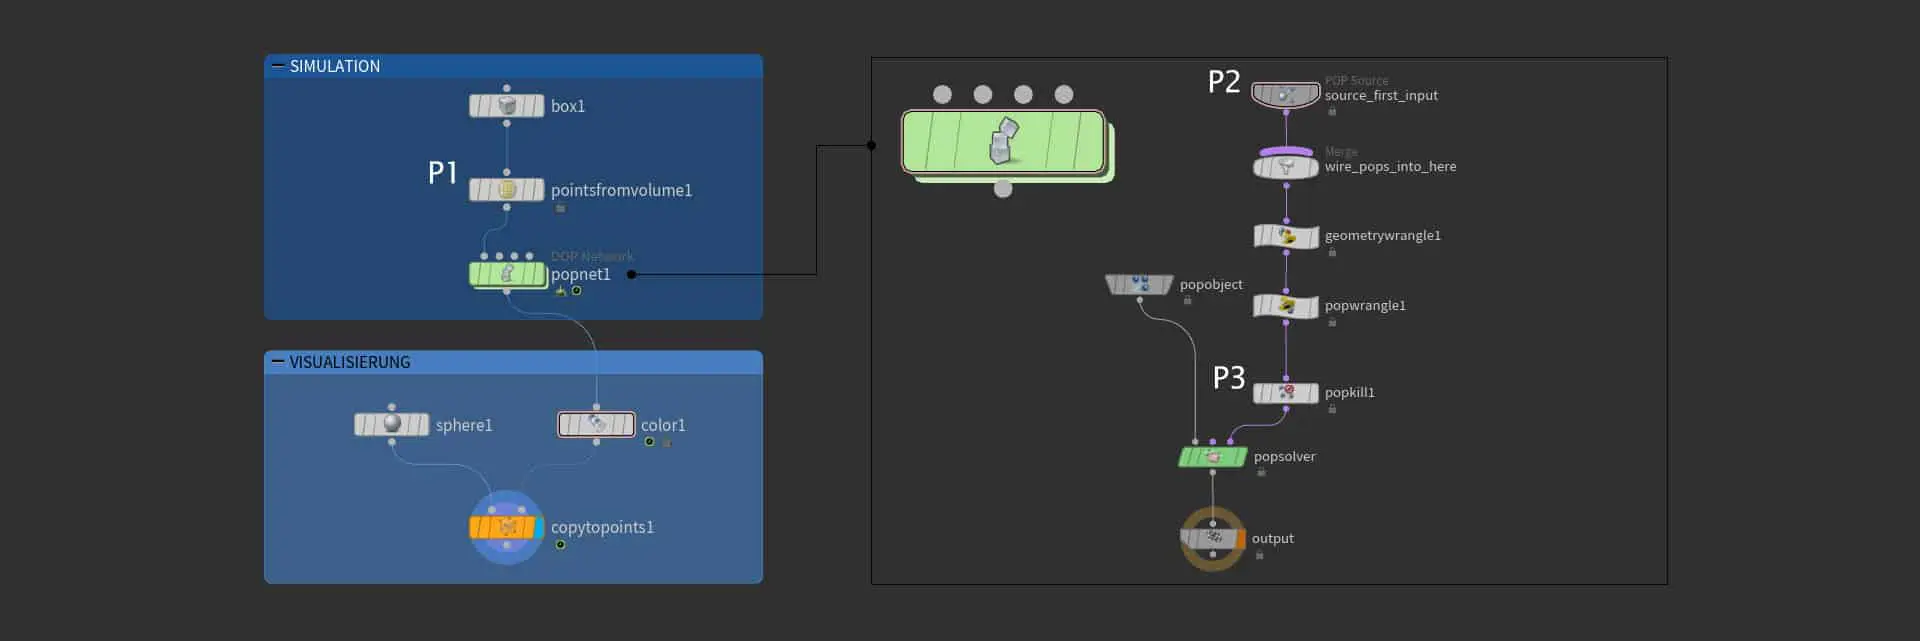
Task: Click the source_first_input POP Source node
Action: (1286, 95)
